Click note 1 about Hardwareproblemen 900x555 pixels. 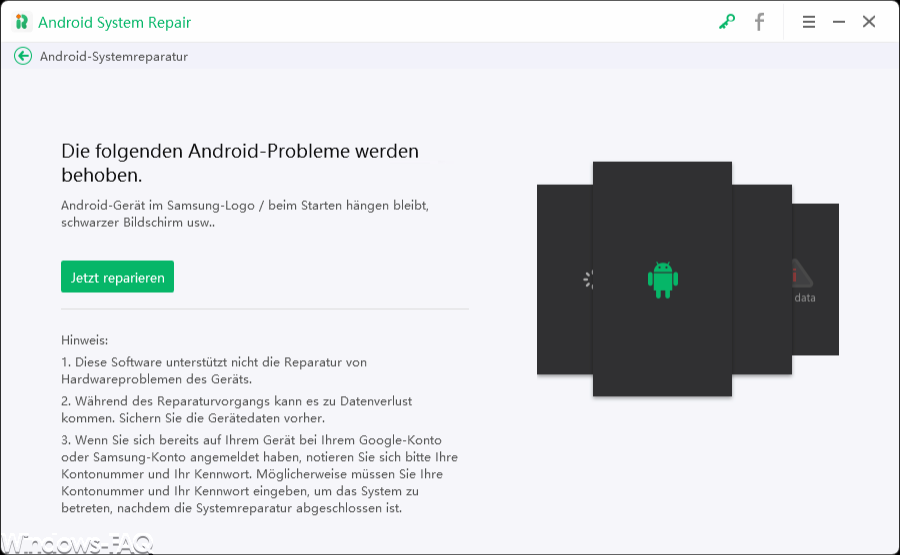214,371
